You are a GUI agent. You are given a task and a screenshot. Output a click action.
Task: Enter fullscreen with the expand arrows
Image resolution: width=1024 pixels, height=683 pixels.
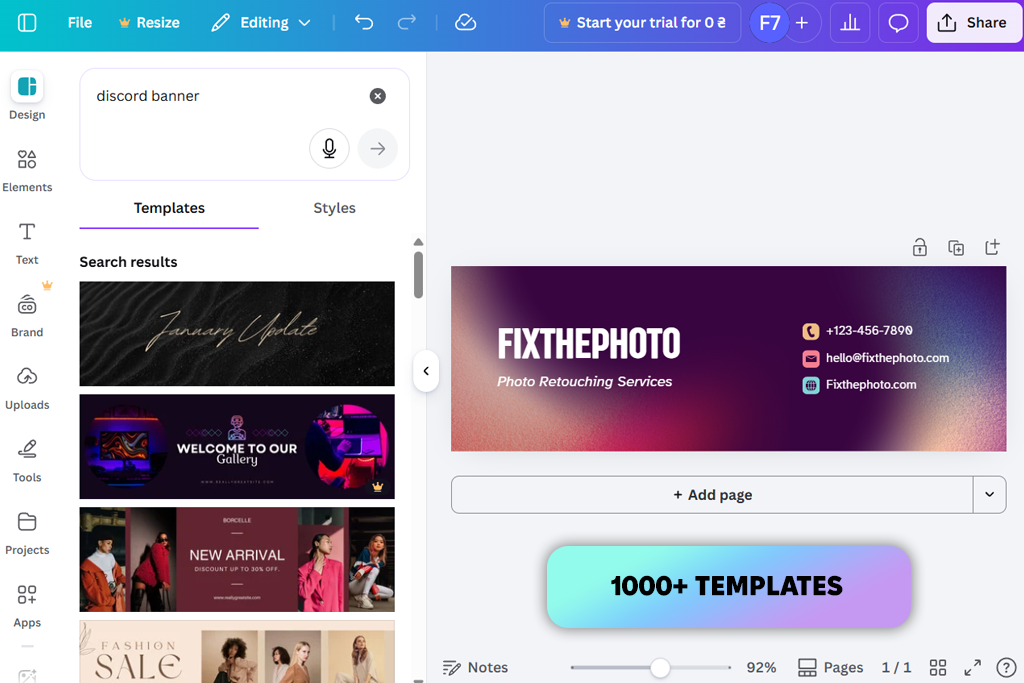point(972,667)
